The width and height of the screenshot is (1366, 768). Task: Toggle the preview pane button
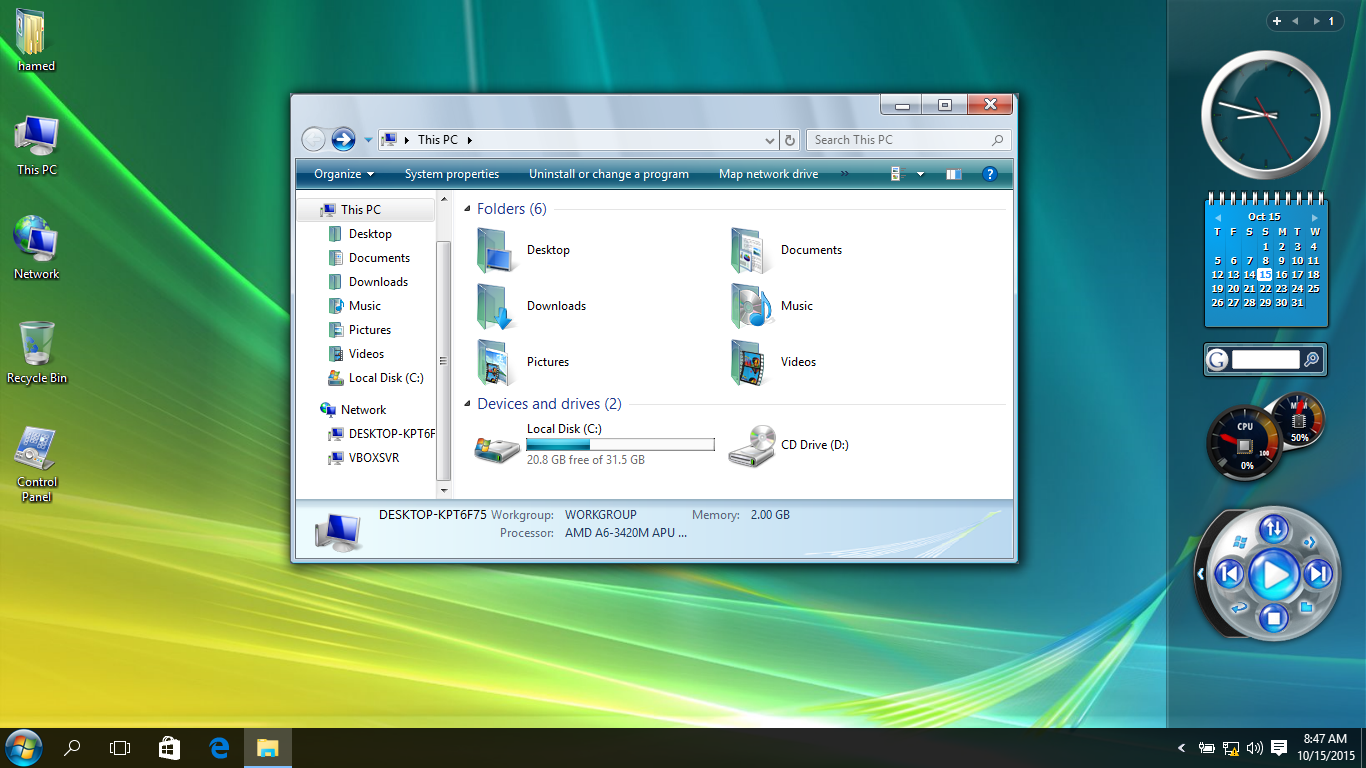click(x=953, y=174)
